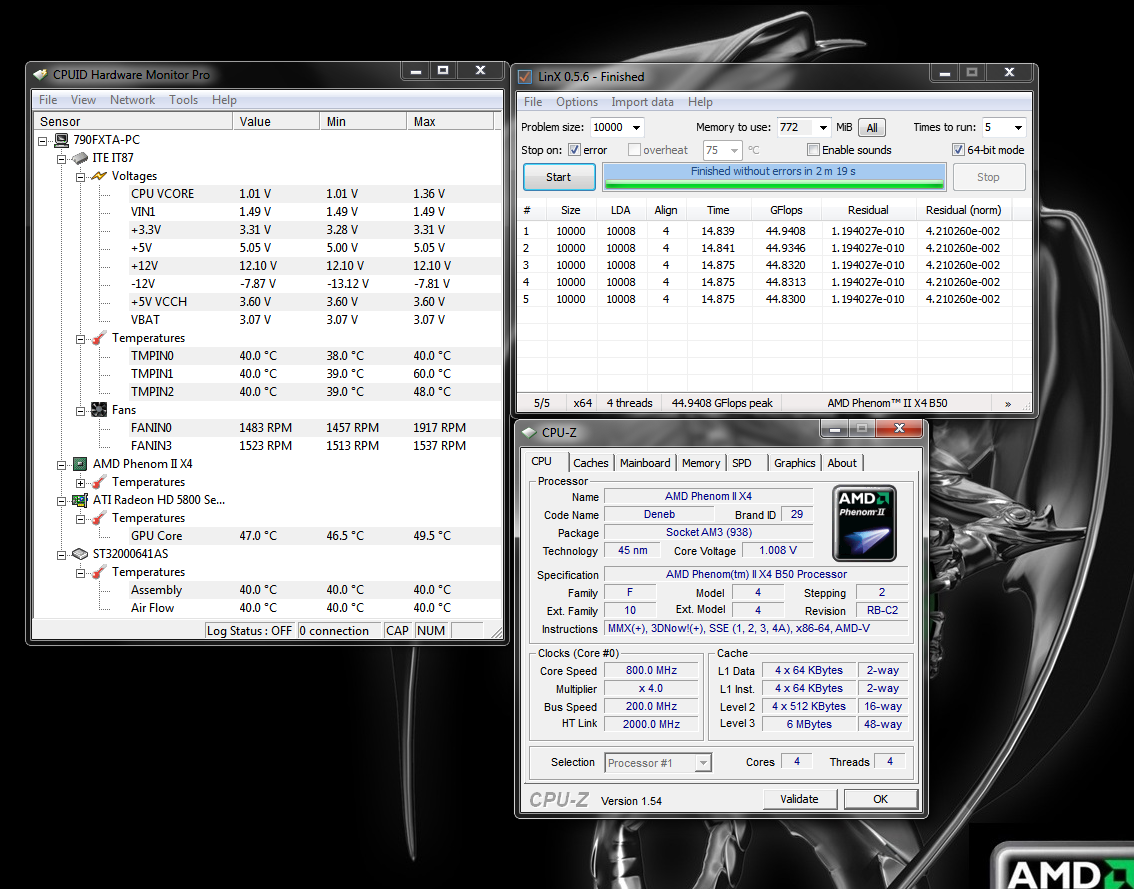Screen dimensions: 1134x889
Task: Click the CPU-Z title bar icon
Action: (x=529, y=433)
